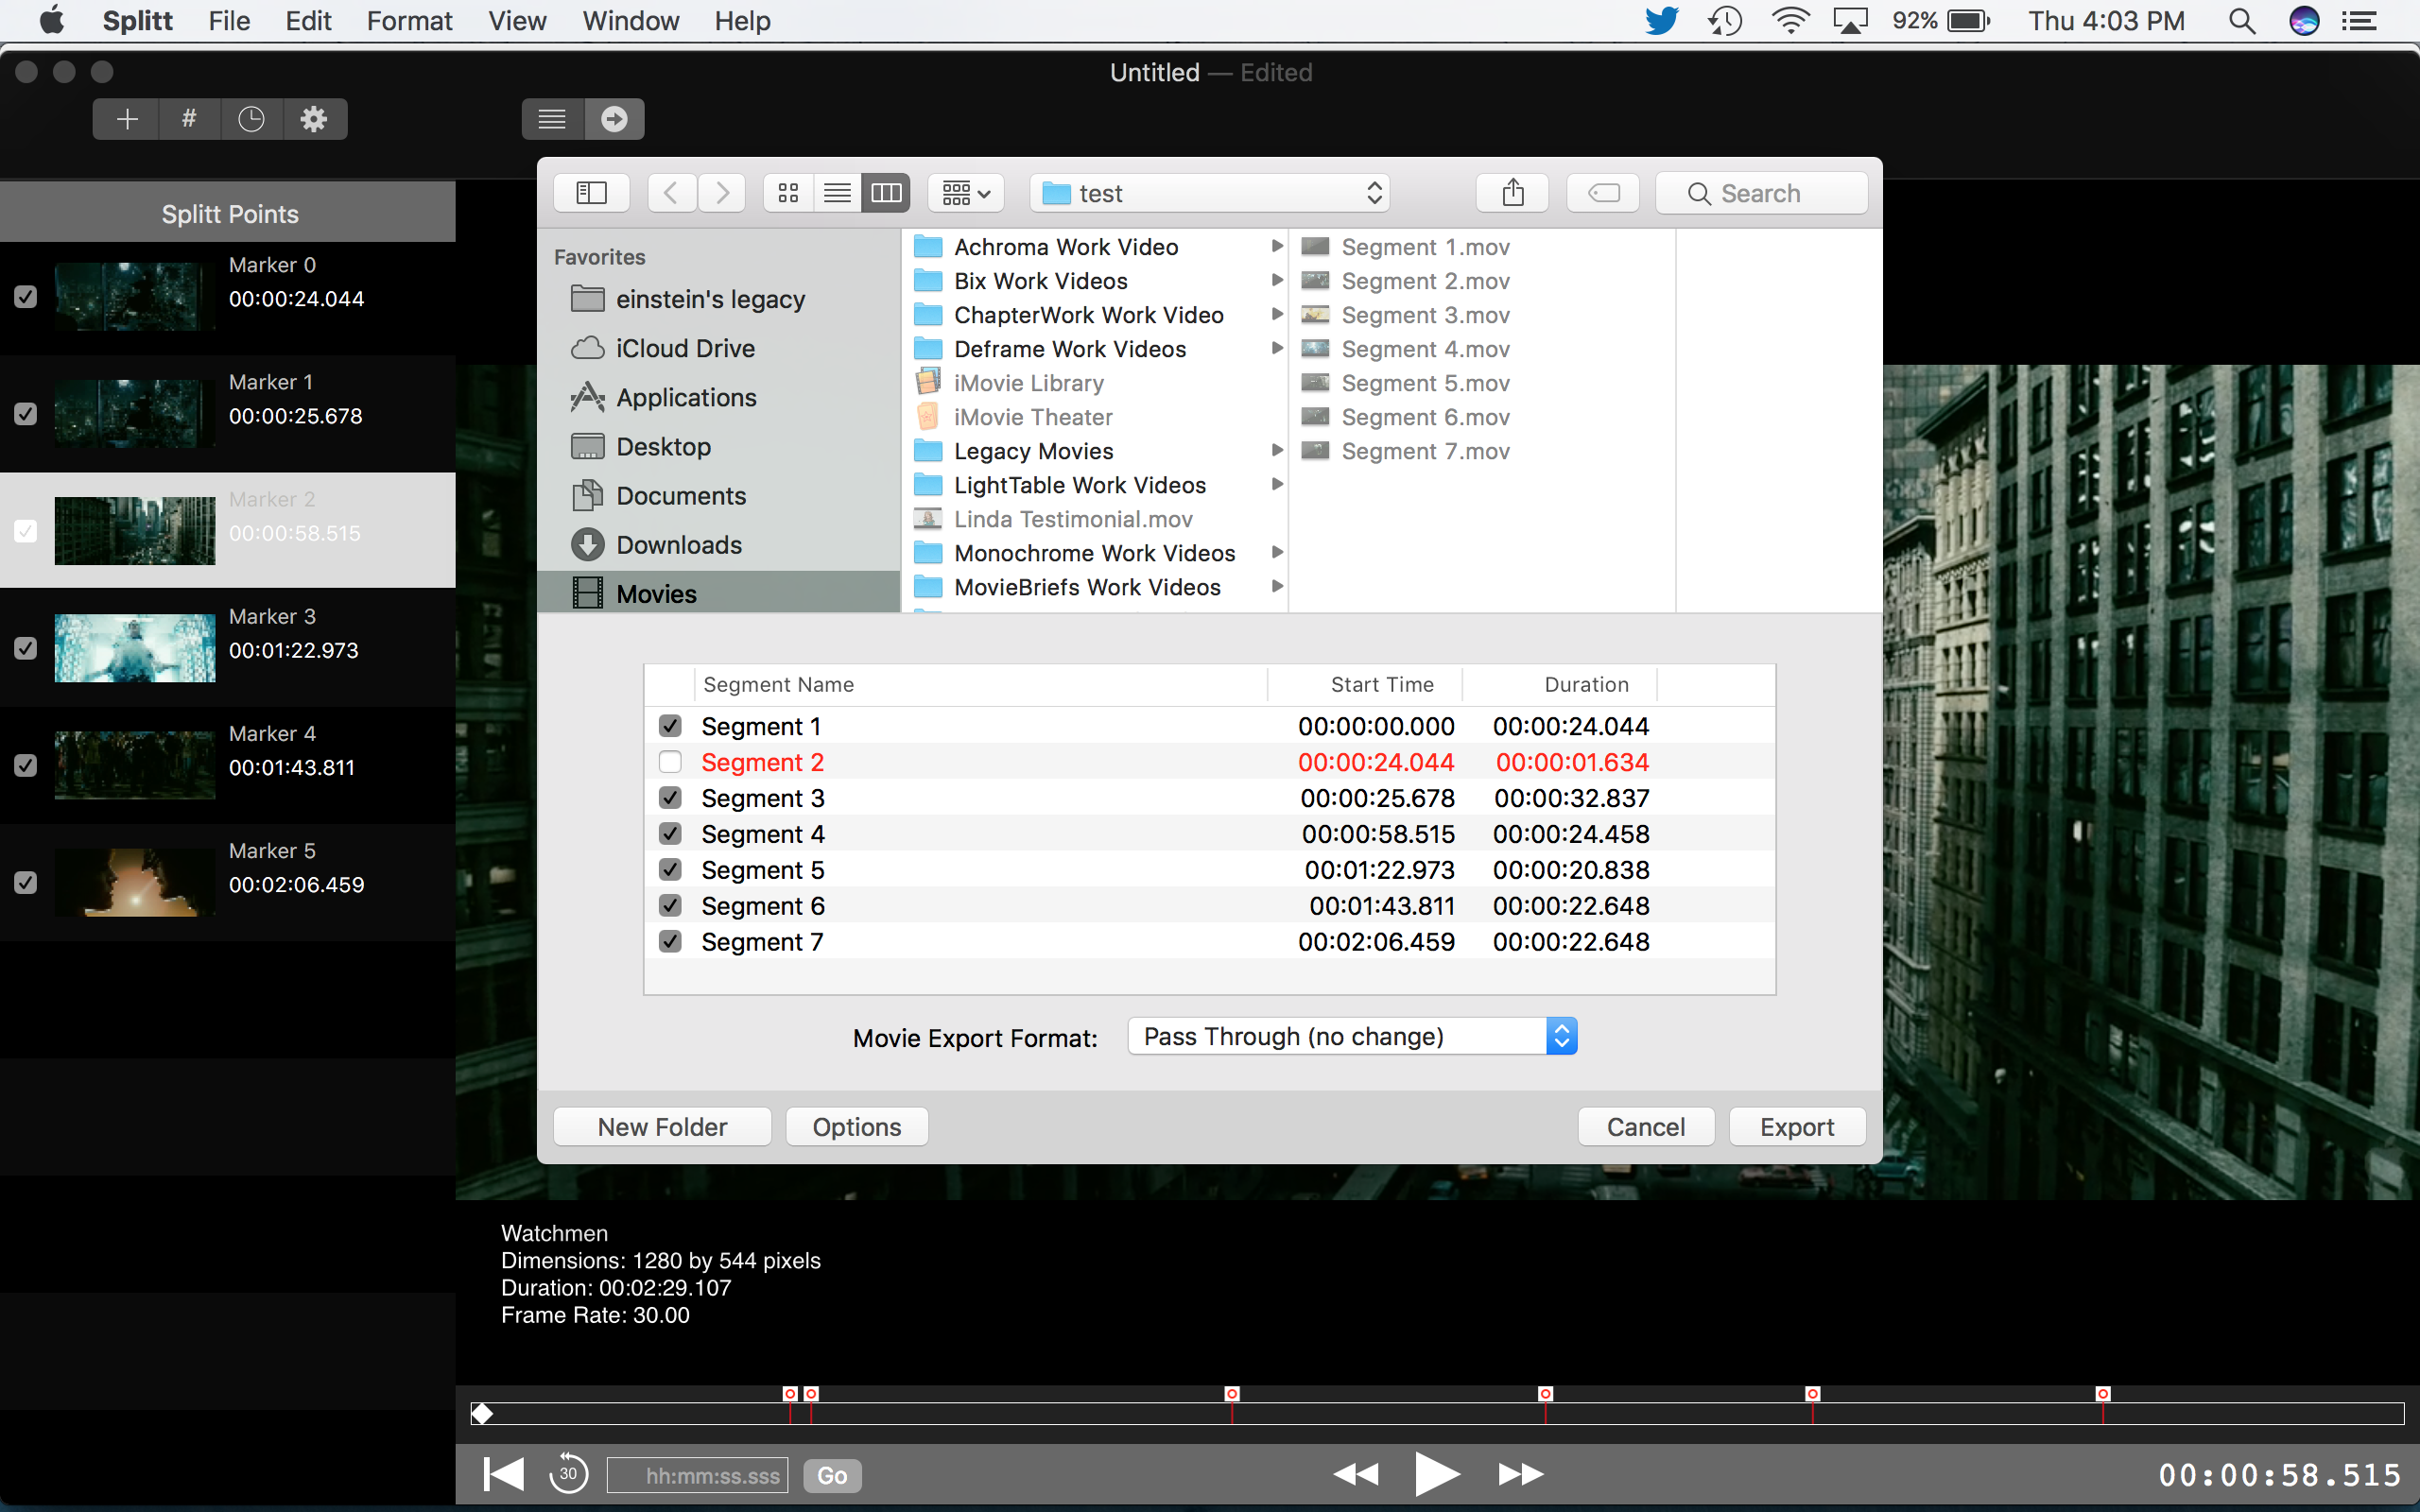Uncheck the Segment 5 checkbox
The image size is (2420, 1512).
670,870
